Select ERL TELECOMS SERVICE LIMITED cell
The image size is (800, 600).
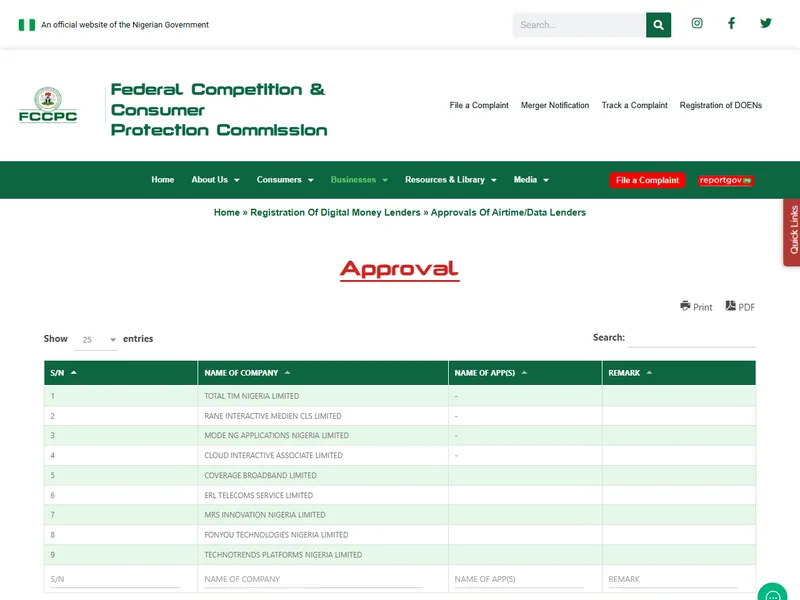tap(323, 495)
